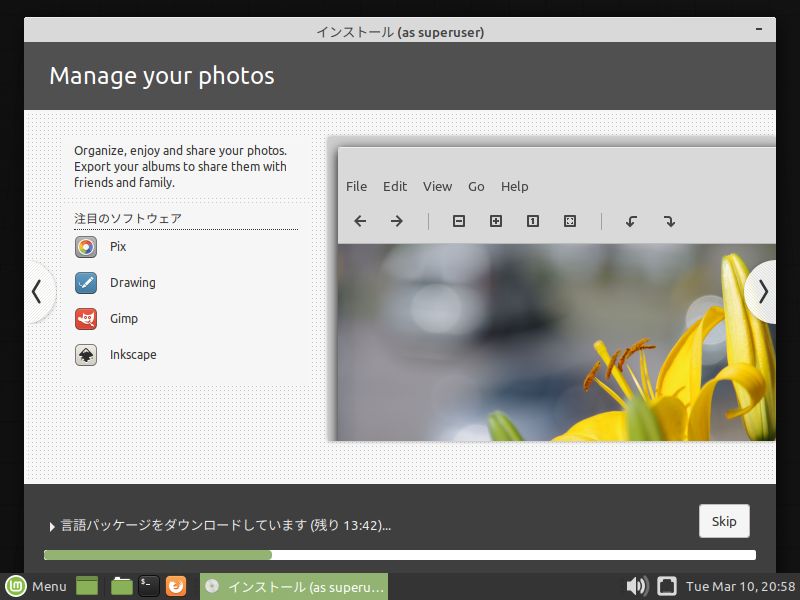Click the forward arrow in photo viewer toolbar
The image size is (800, 600).
(396, 221)
